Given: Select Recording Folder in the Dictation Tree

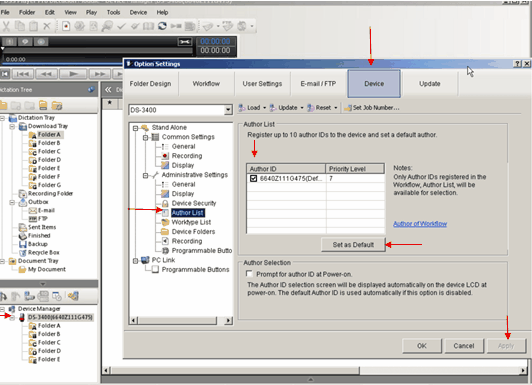Looking at the screenshot, I should [x=50, y=194].
